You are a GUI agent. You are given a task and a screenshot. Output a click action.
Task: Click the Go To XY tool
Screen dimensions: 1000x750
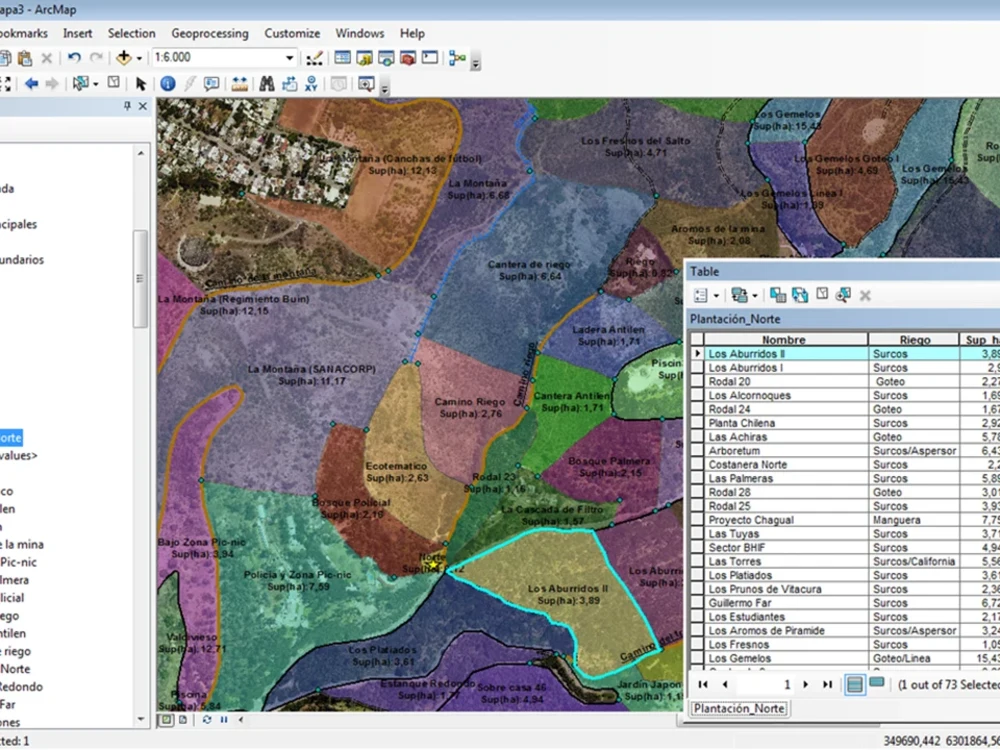312,84
